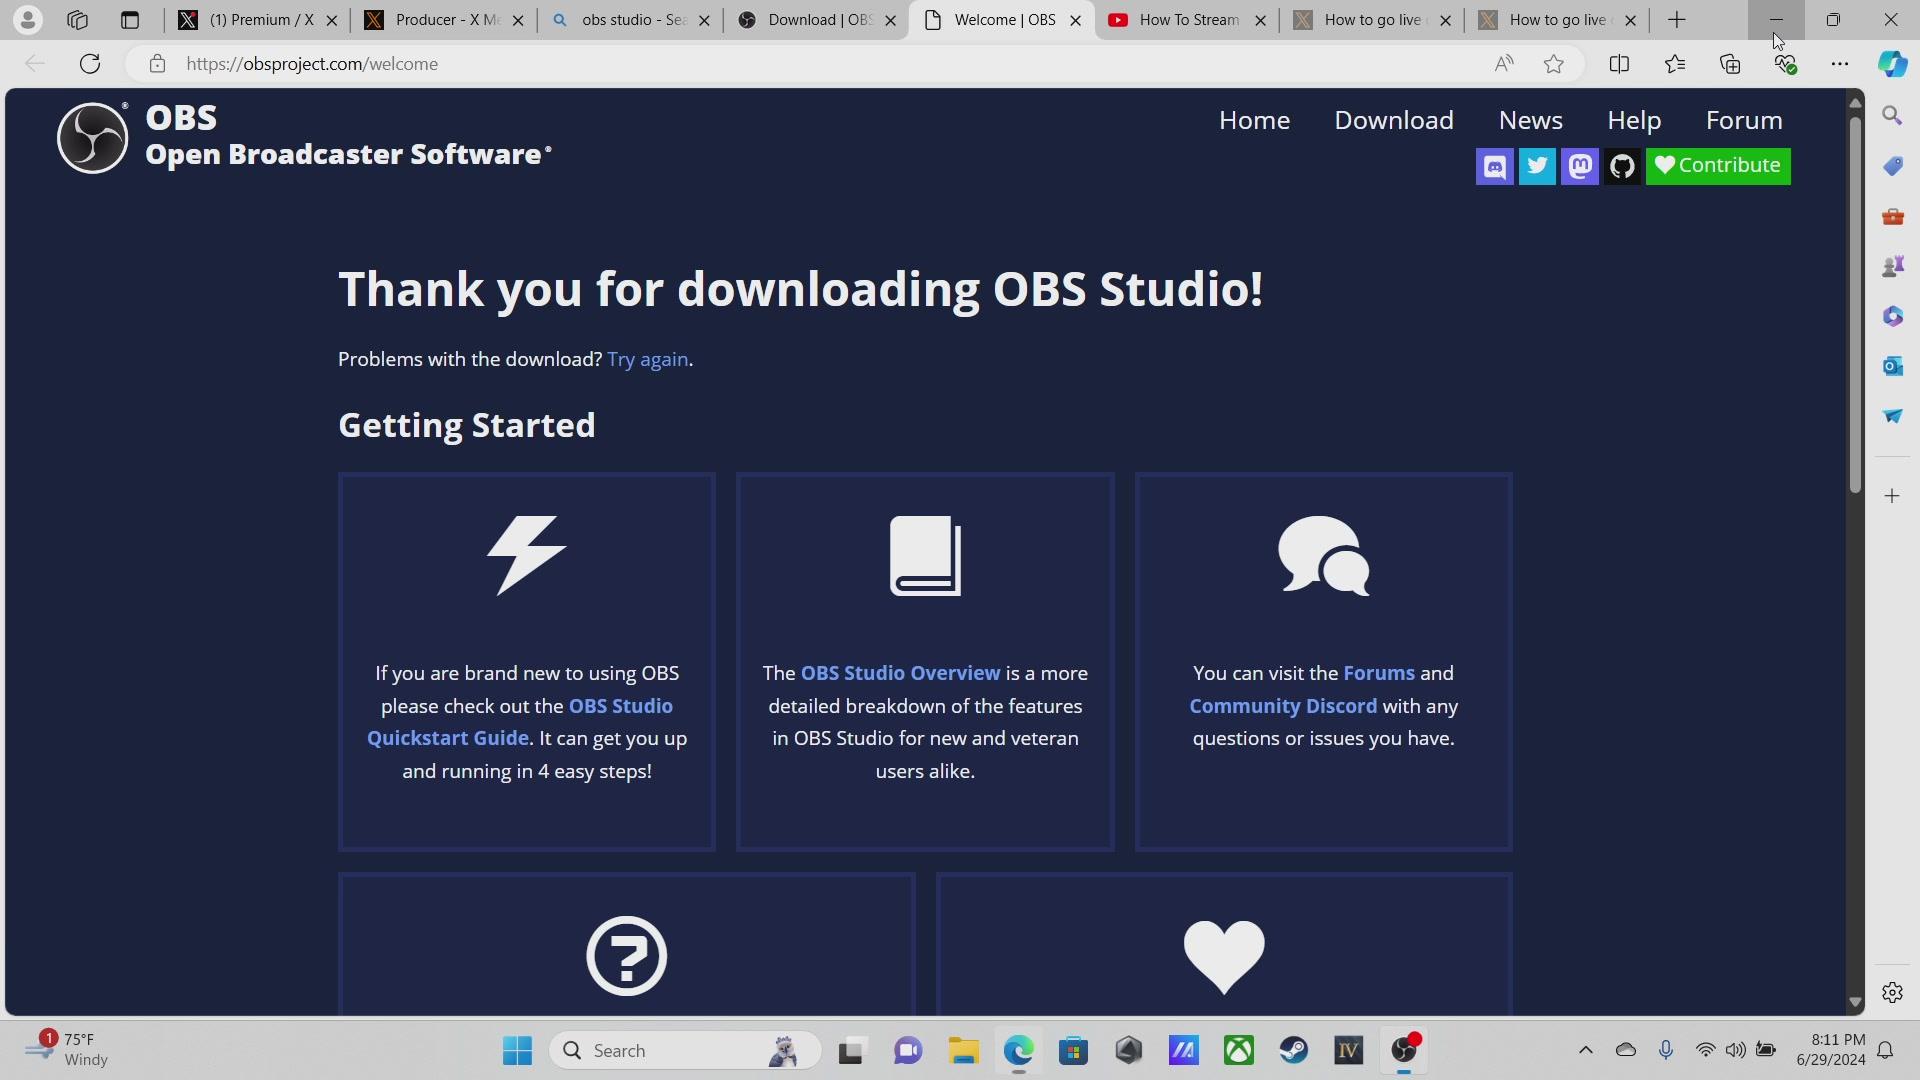Show hidden system tray icons

(1585, 1050)
